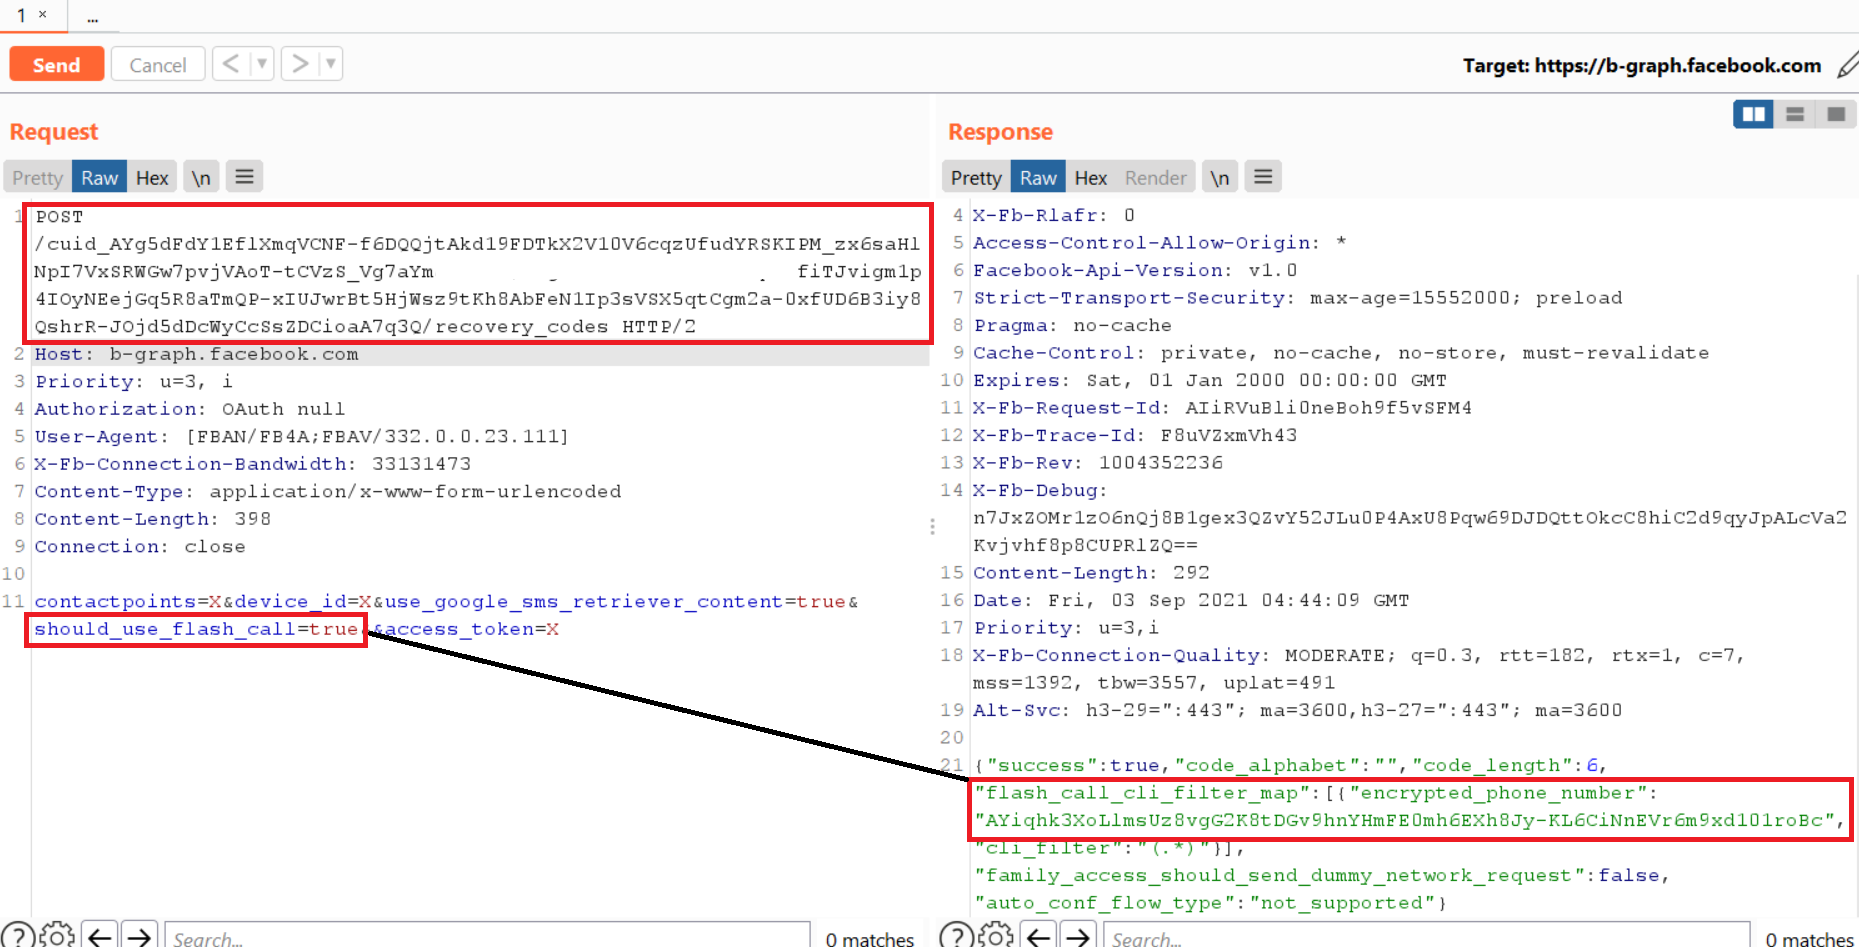Open Response search settings gear
Image resolution: width=1859 pixels, height=947 pixels.
click(995, 936)
